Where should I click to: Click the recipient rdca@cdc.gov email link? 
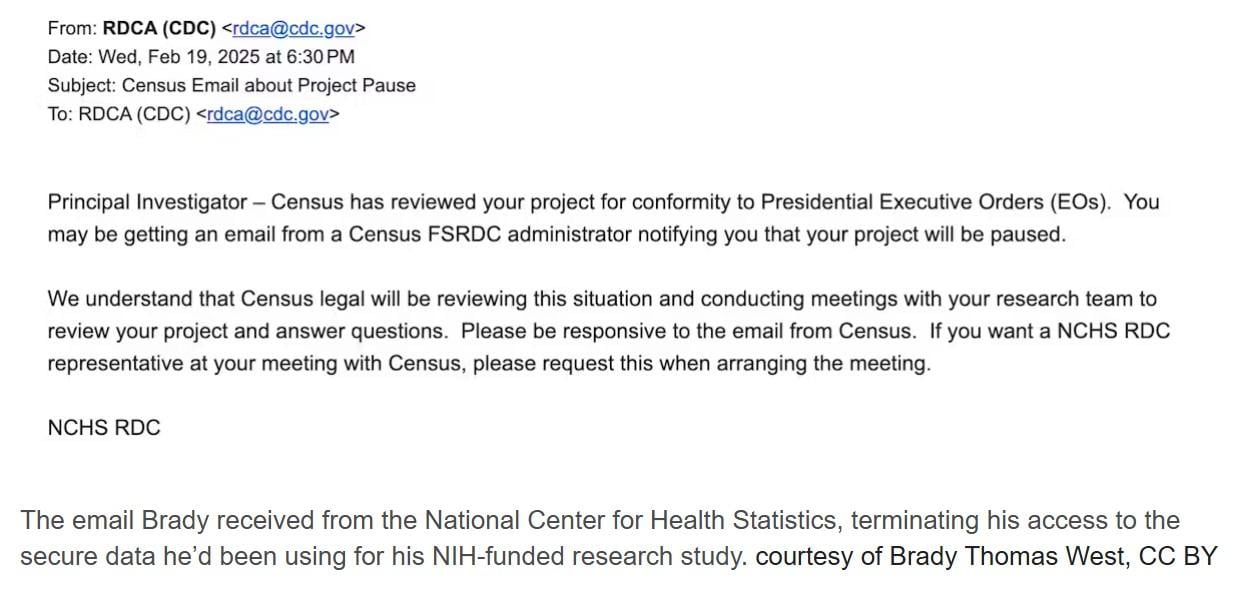pos(267,114)
